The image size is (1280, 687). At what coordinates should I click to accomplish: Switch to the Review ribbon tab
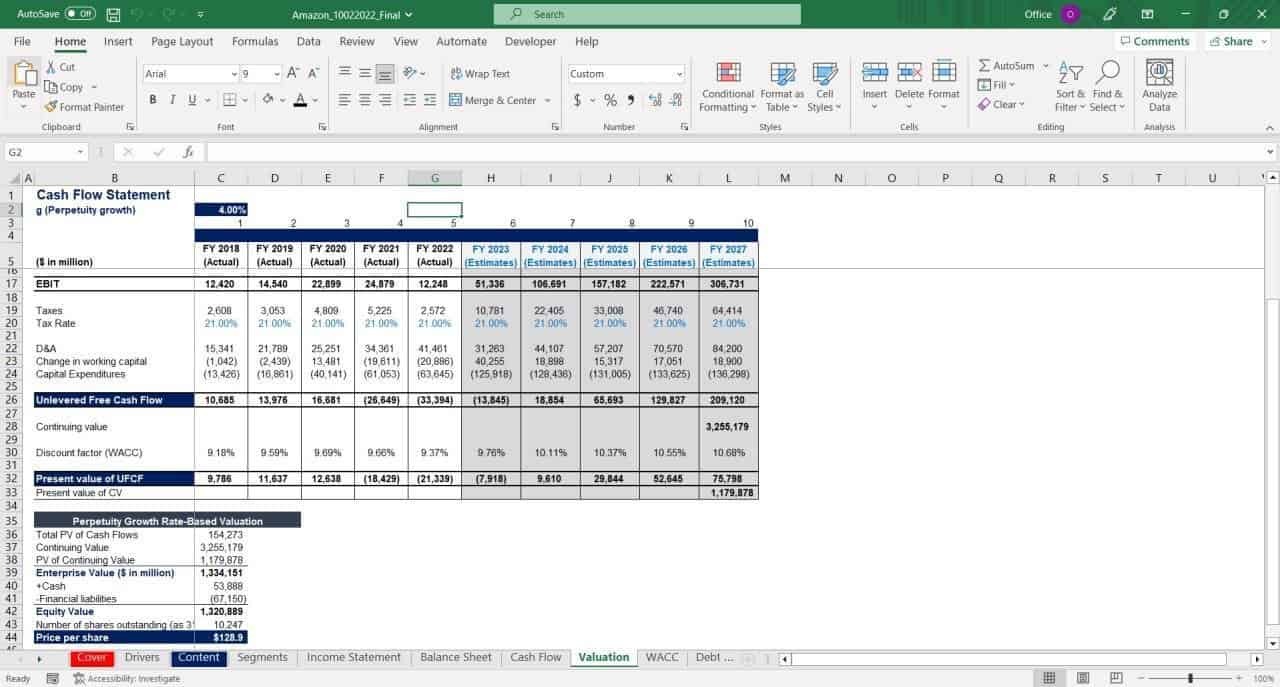(x=357, y=41)
